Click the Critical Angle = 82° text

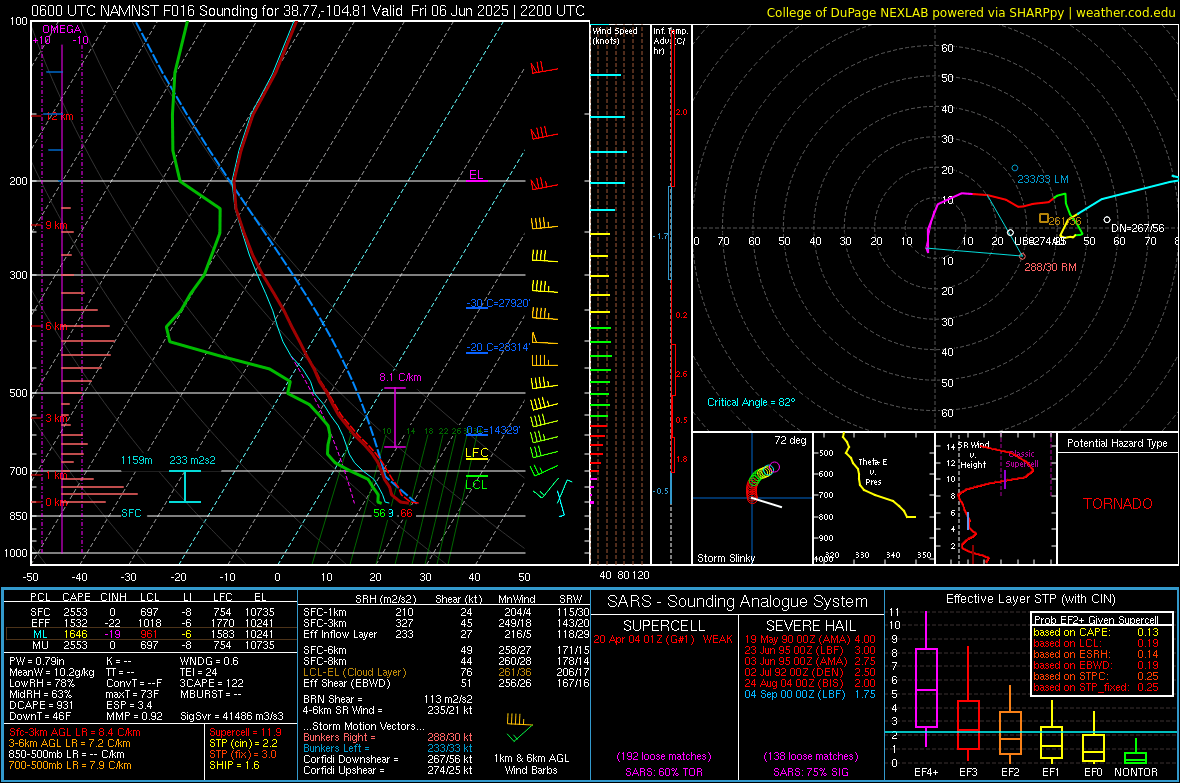pyautogui.click(x=751, y=402)
